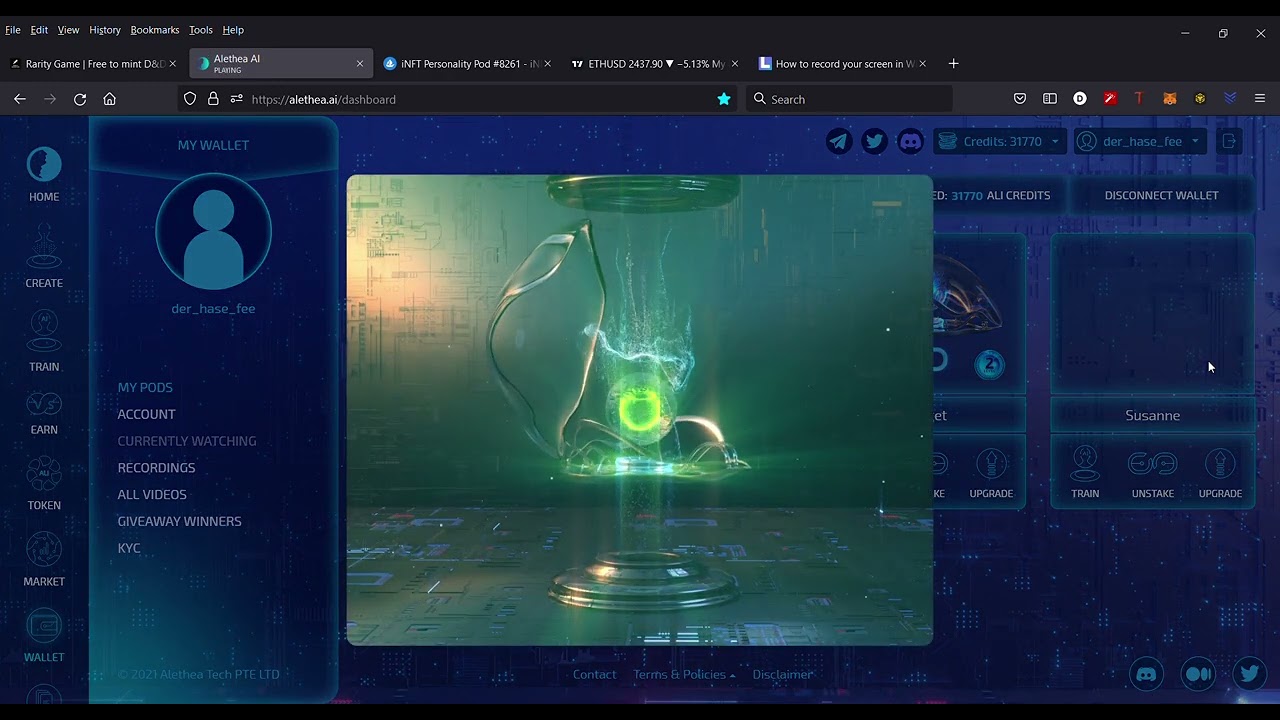
Task: Open the Pocket save icon in toolbar
Action: coord(1020,99)
